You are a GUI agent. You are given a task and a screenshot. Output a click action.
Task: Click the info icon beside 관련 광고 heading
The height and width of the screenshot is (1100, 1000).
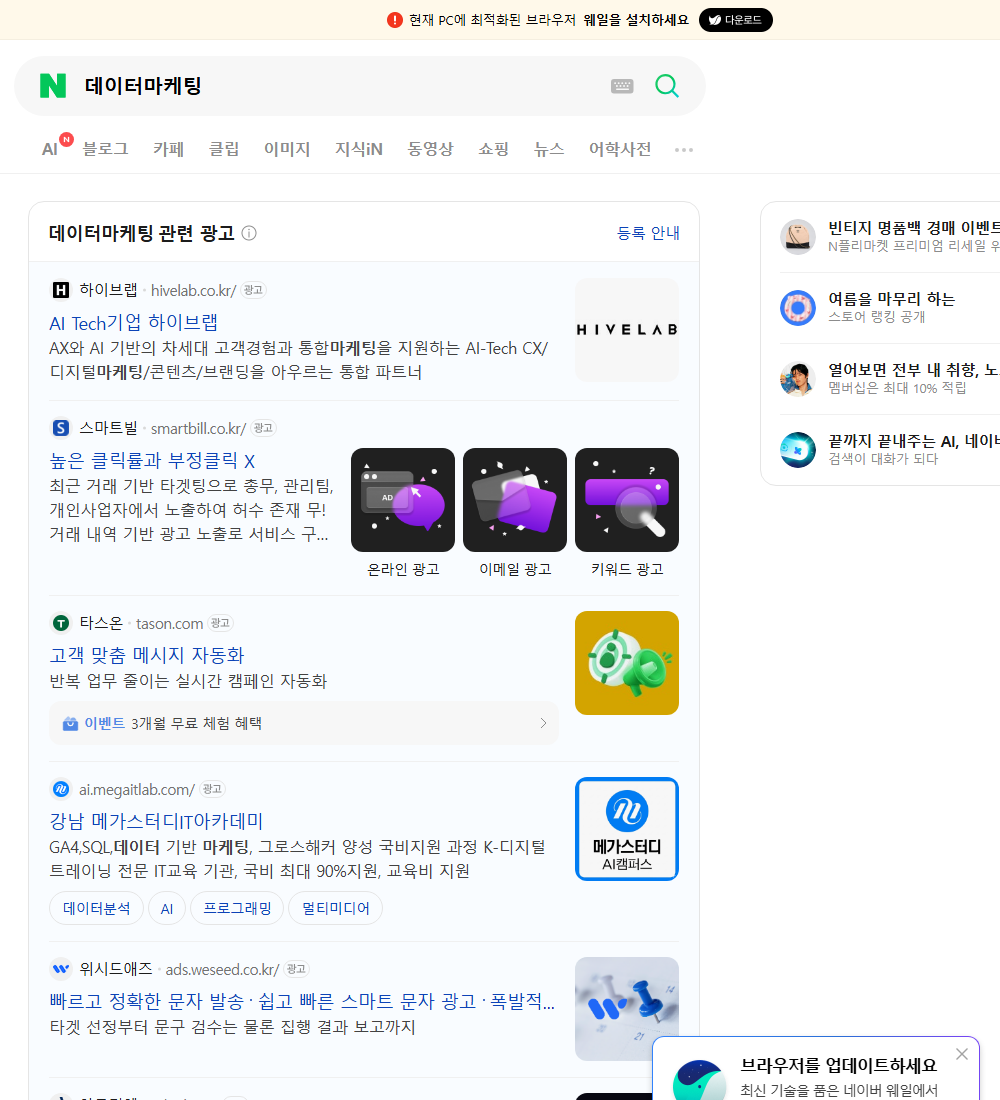(249, 233)
